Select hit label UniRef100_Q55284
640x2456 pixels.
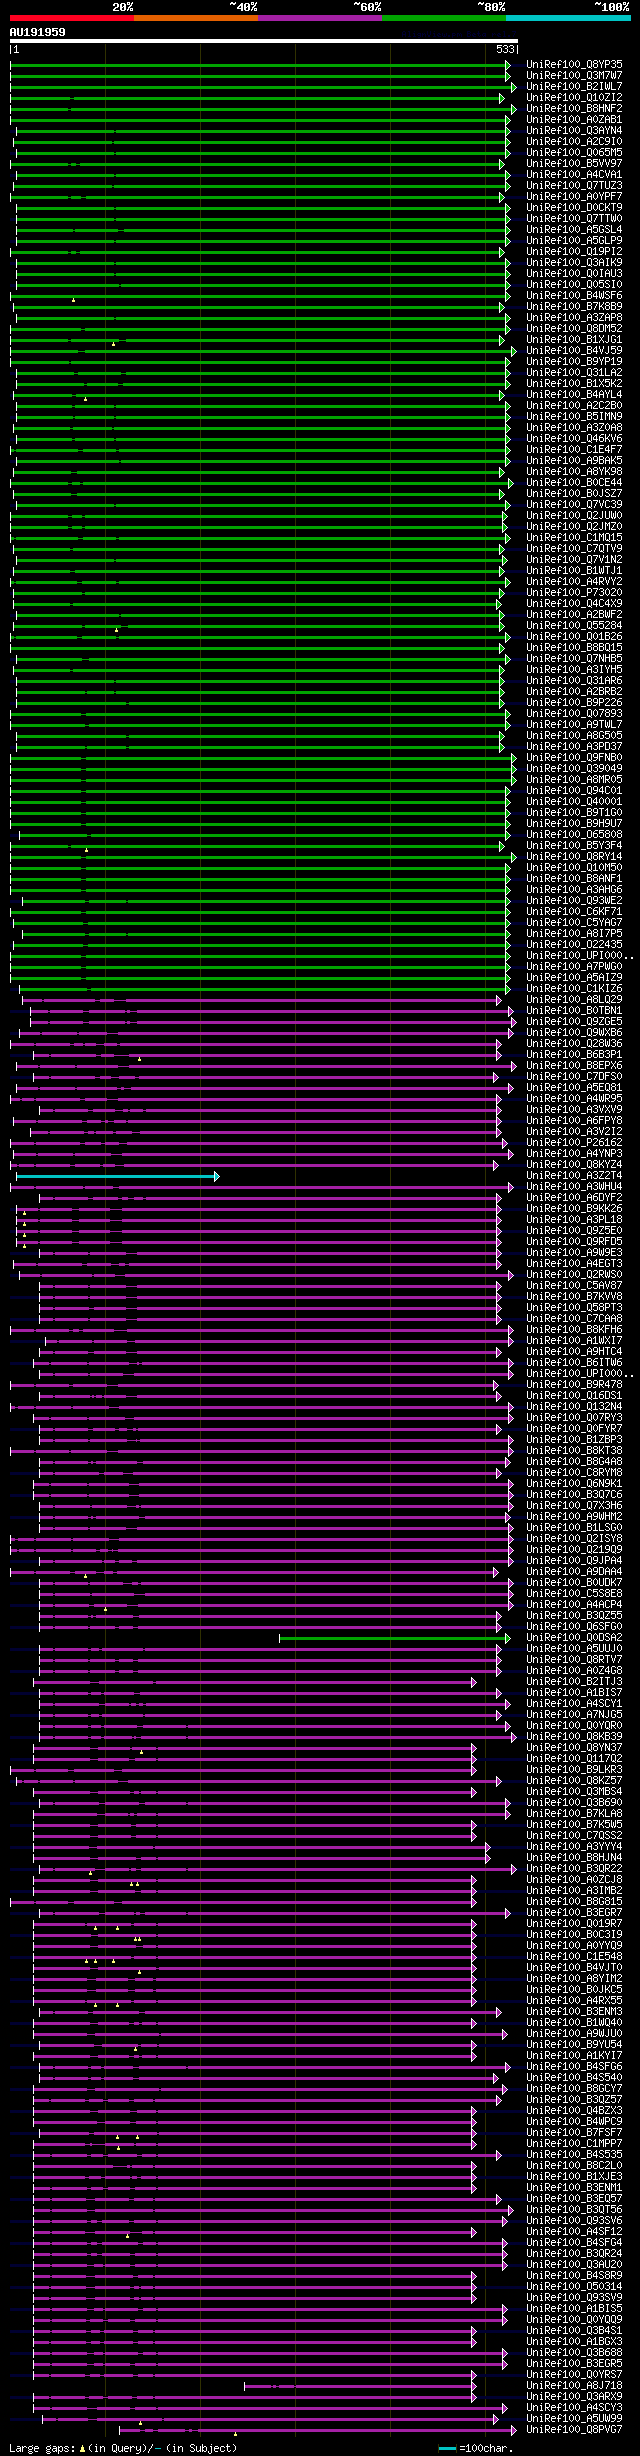coord(574,626)
